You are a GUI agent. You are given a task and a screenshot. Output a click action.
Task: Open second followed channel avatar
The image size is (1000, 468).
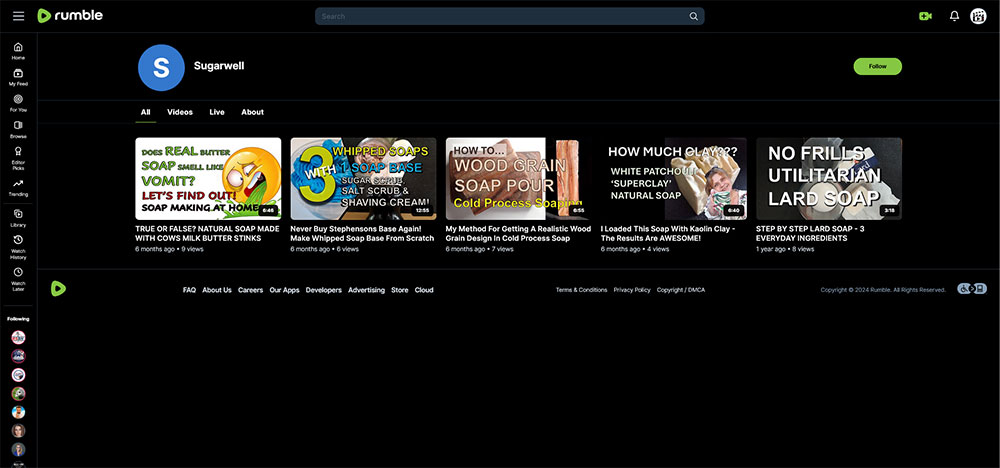click(18, 356)
